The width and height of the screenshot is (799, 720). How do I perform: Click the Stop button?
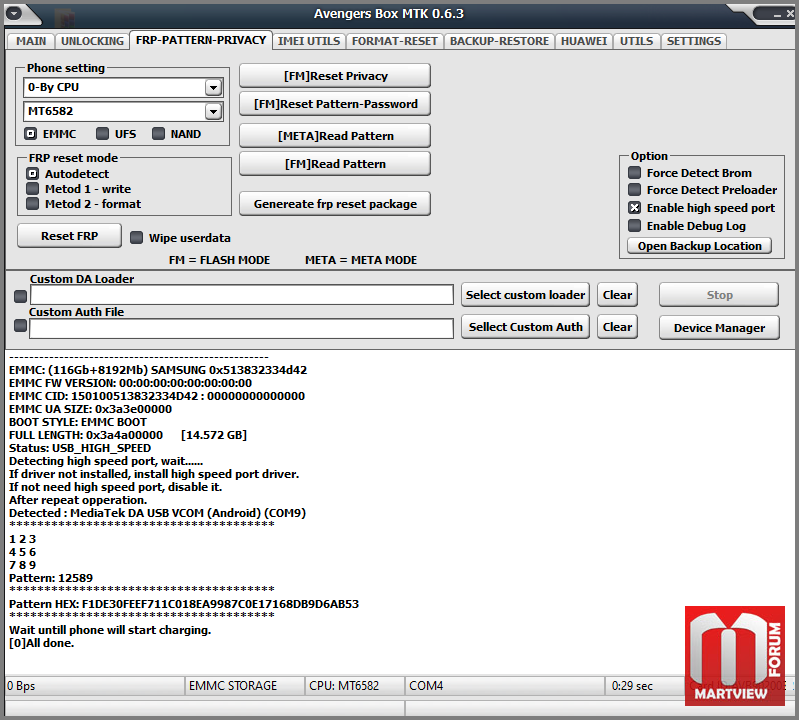click(x=719, y=295)
